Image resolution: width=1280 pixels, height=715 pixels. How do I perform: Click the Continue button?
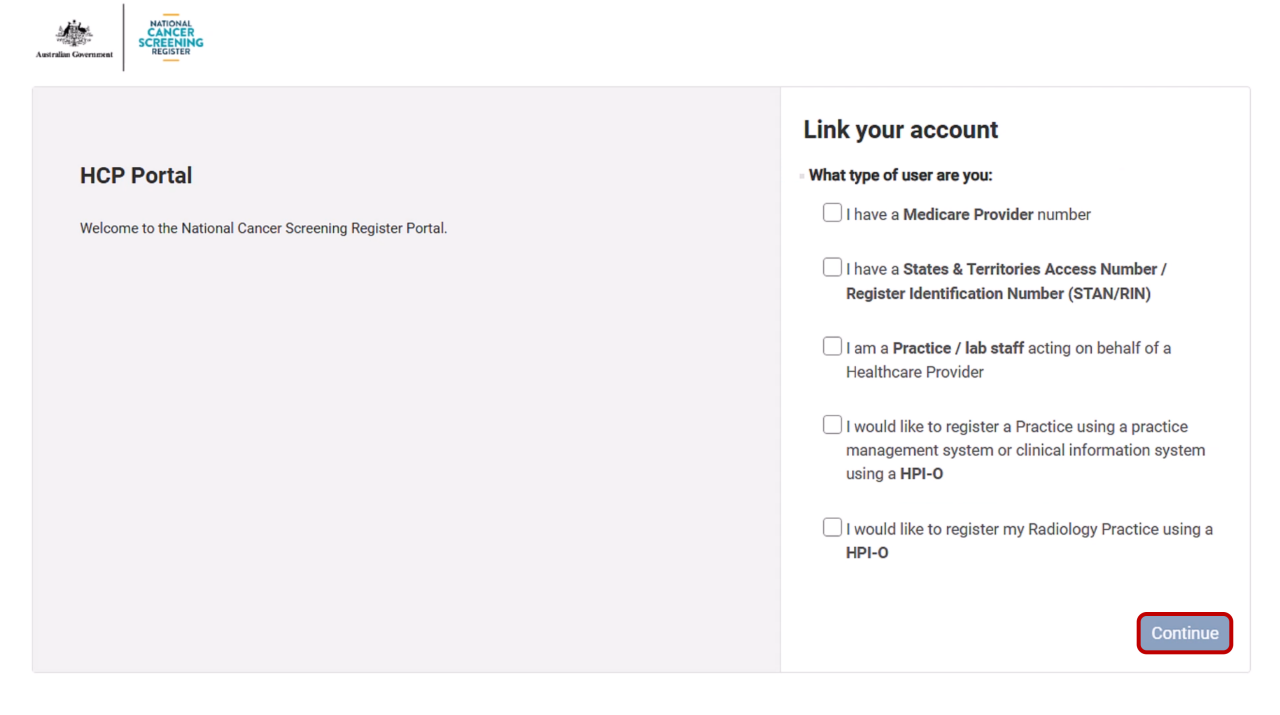click(1185, 633)
